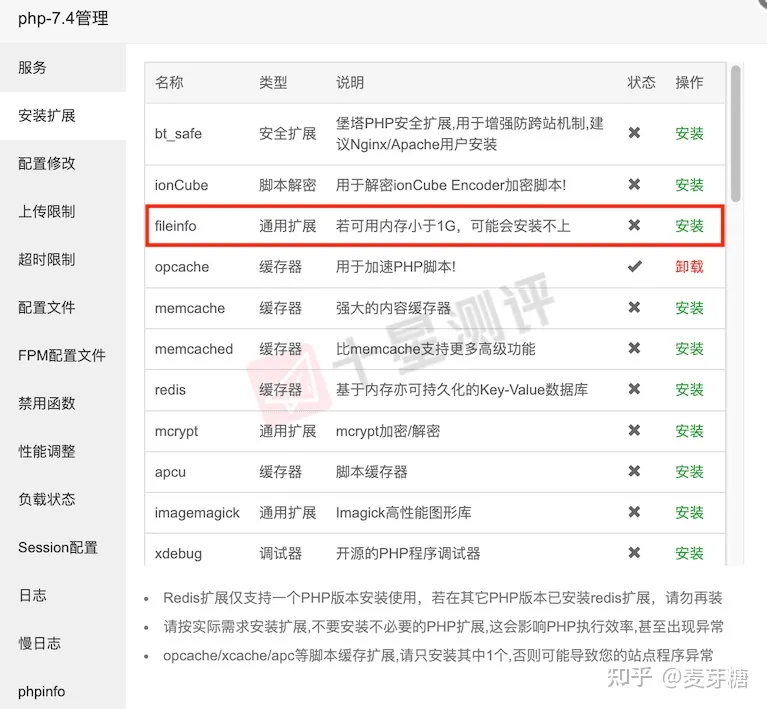Click the php-7.4管理 window title
This screenshot has width=767, height=709.
click(63, 19)
